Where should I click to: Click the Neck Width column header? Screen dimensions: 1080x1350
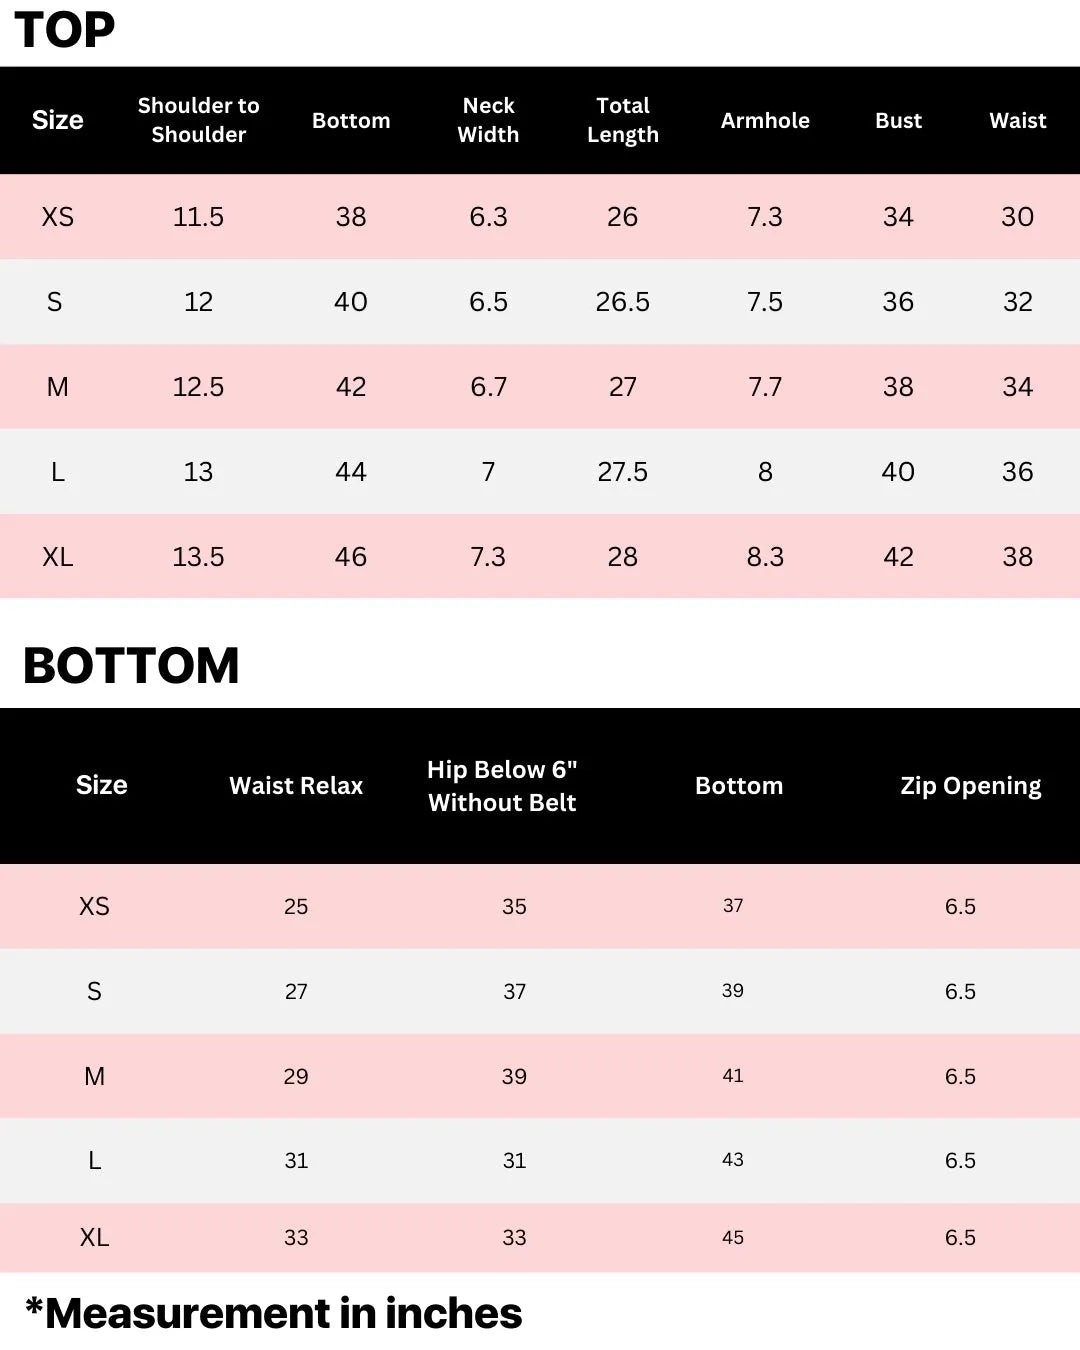(x=488, y=120)
